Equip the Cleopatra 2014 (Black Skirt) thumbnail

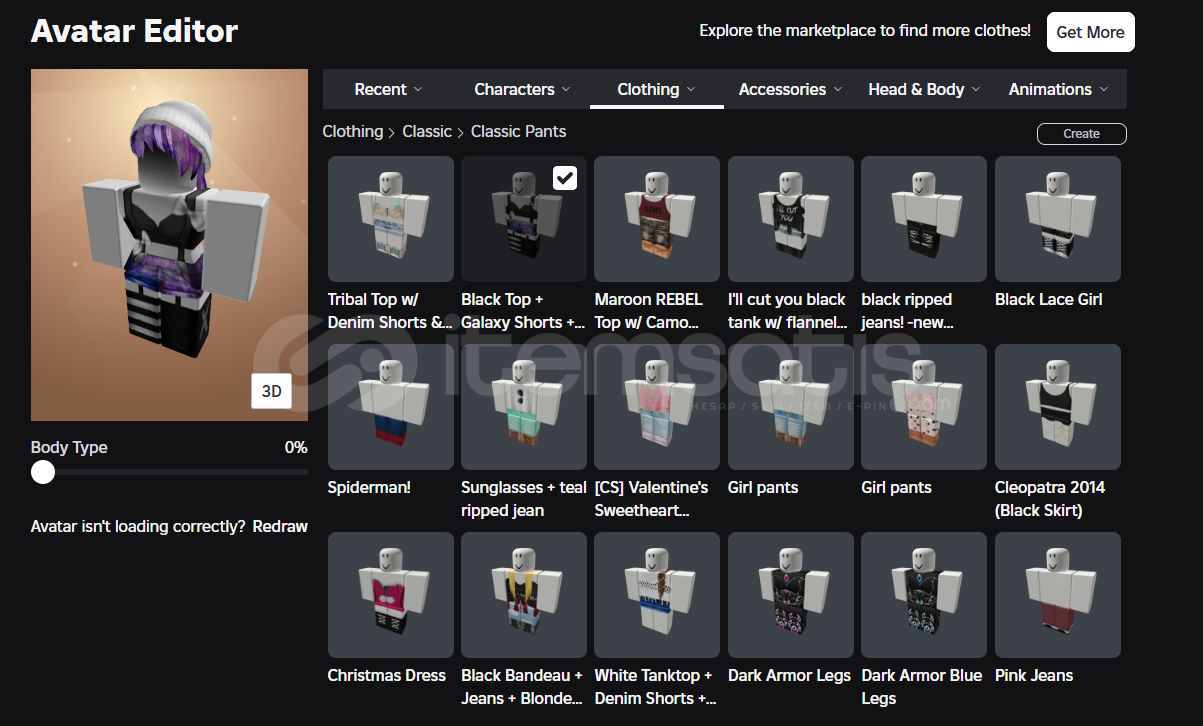(1058, 407)
